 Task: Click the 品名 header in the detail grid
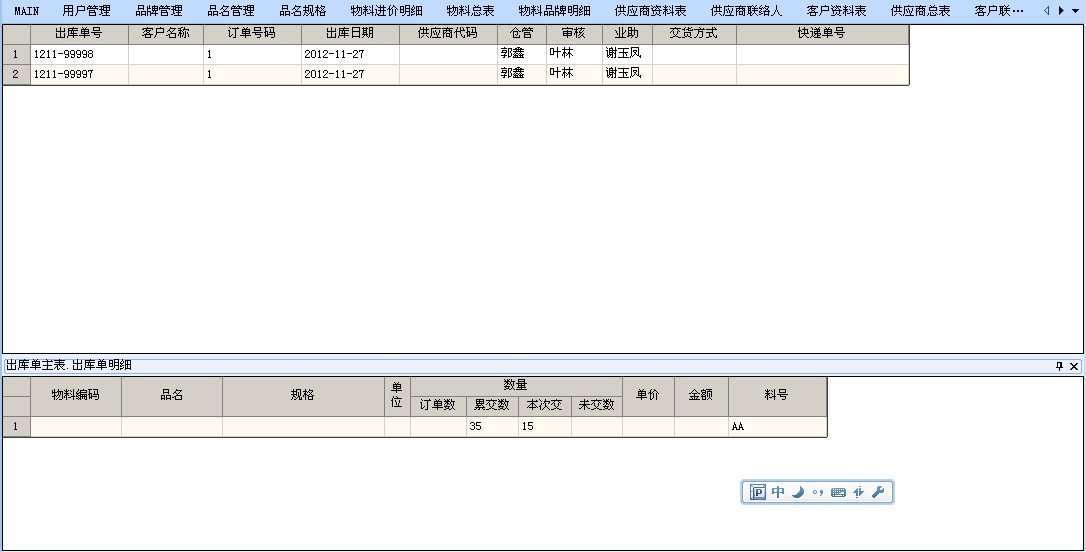[172, 395]
